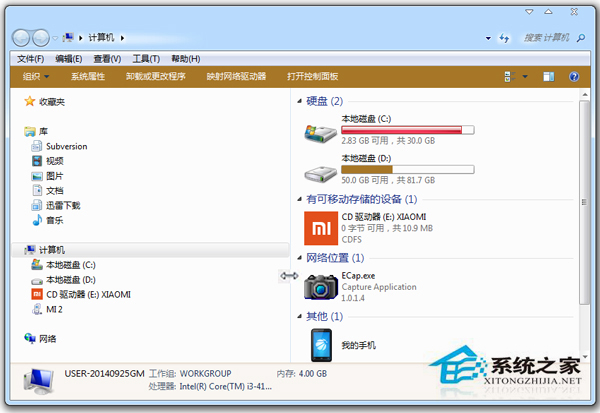Select 网络 in the navigation pane
This screenshot has height=413, width=600.
[x=41, y=339]
